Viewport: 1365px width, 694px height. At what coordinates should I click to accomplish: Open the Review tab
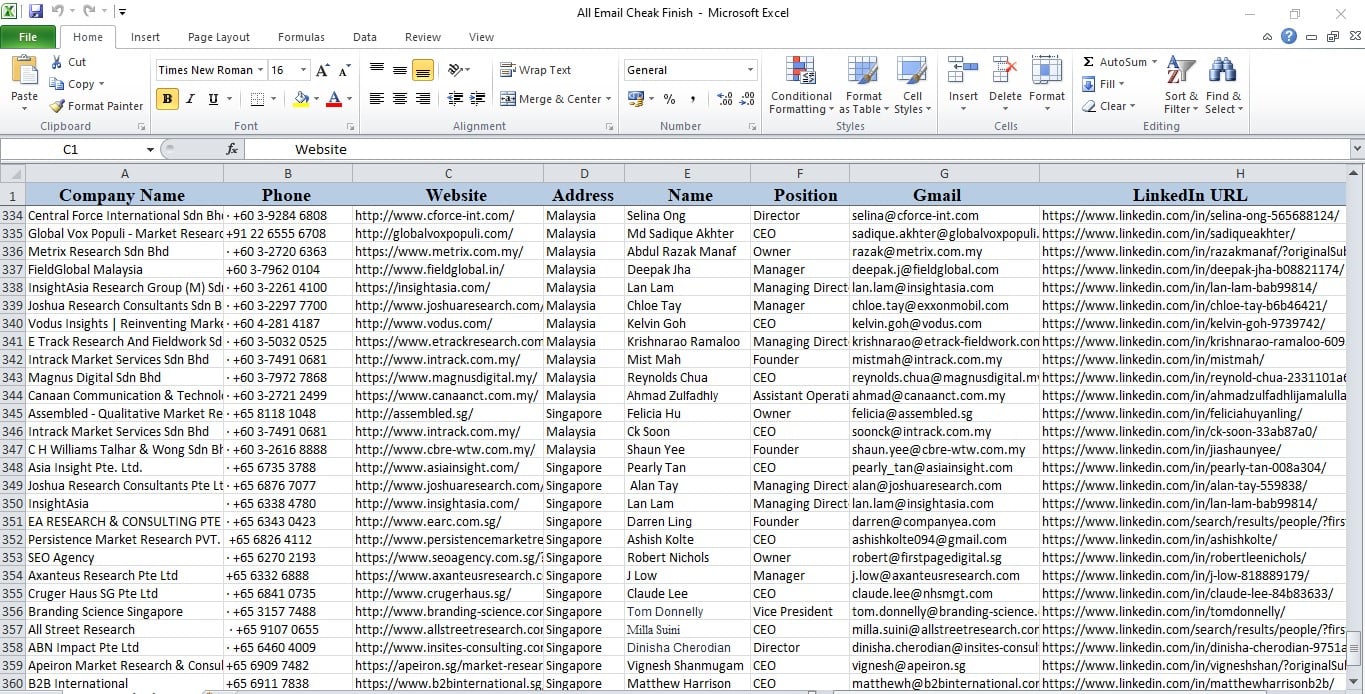426,37
